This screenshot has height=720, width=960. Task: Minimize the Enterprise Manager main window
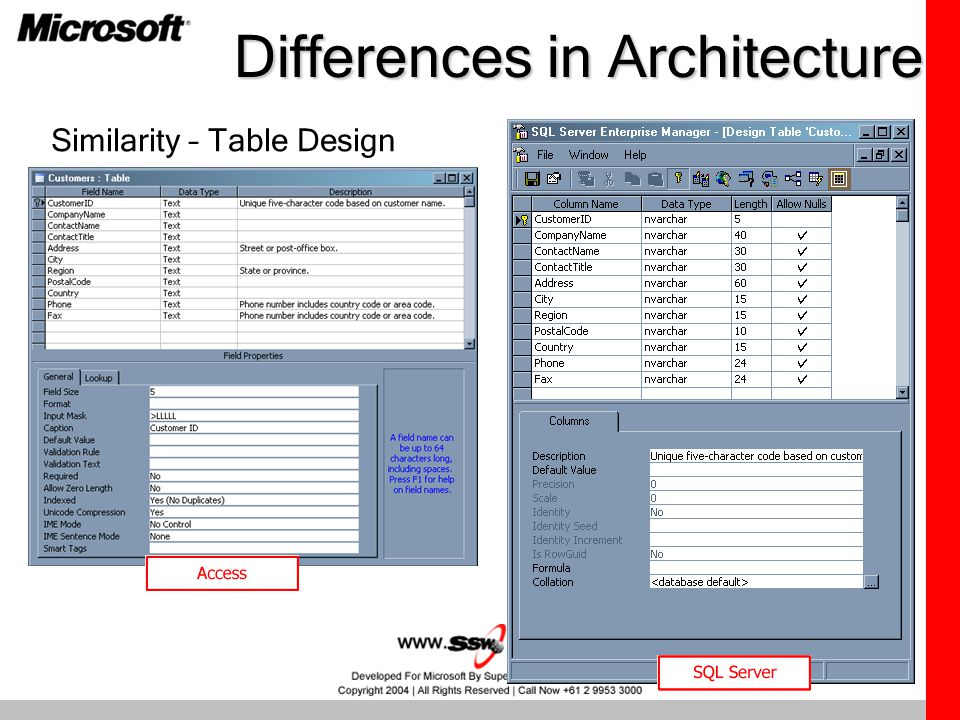pos(866,132)
